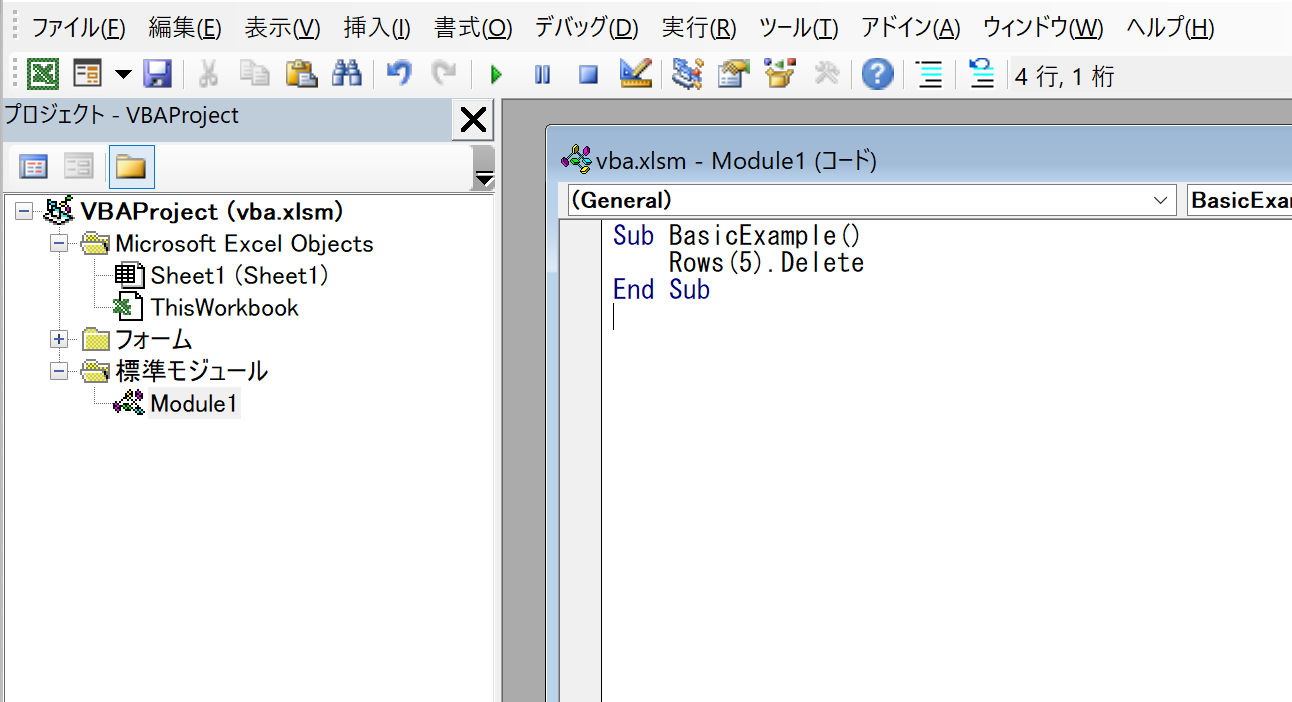Expand the フォーム folder
This screenshot has height=702, width=1292.
click(x=58, y=339)
